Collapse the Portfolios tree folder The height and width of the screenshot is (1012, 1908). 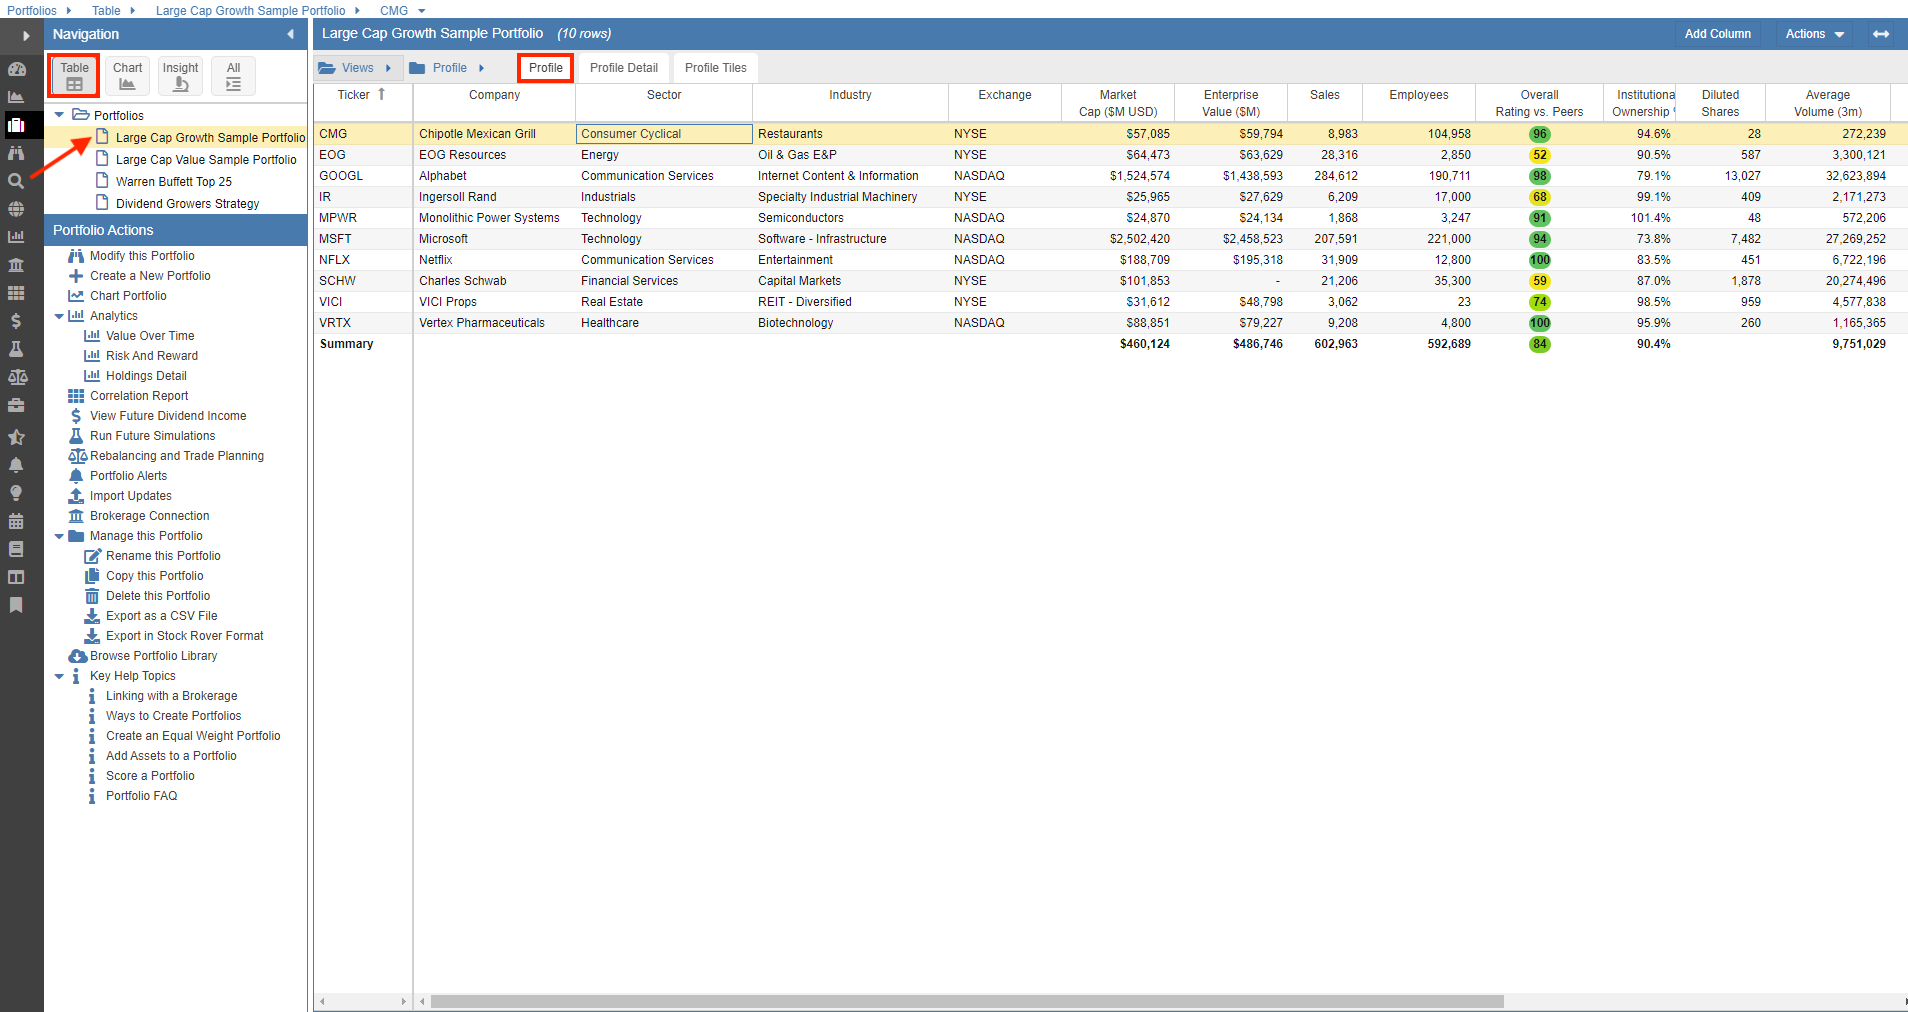59,115
